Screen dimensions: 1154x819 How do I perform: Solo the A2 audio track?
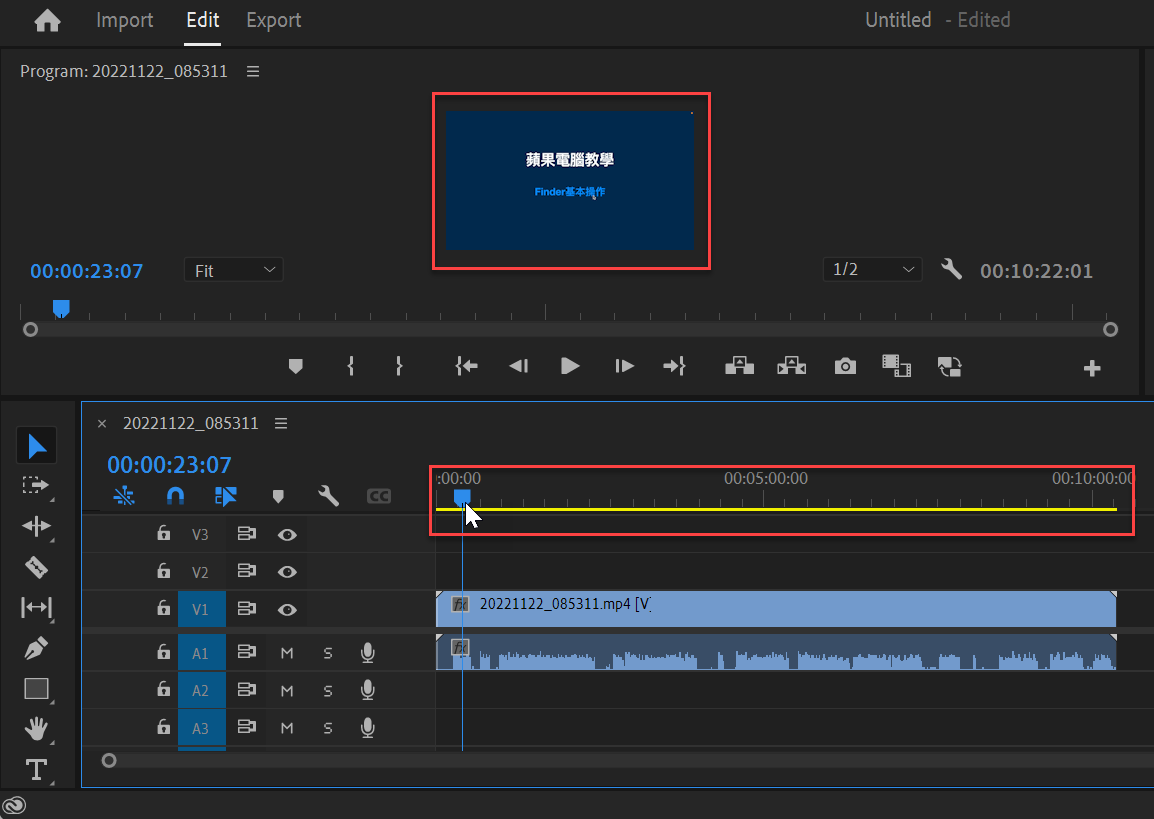[x=328, y=691]
